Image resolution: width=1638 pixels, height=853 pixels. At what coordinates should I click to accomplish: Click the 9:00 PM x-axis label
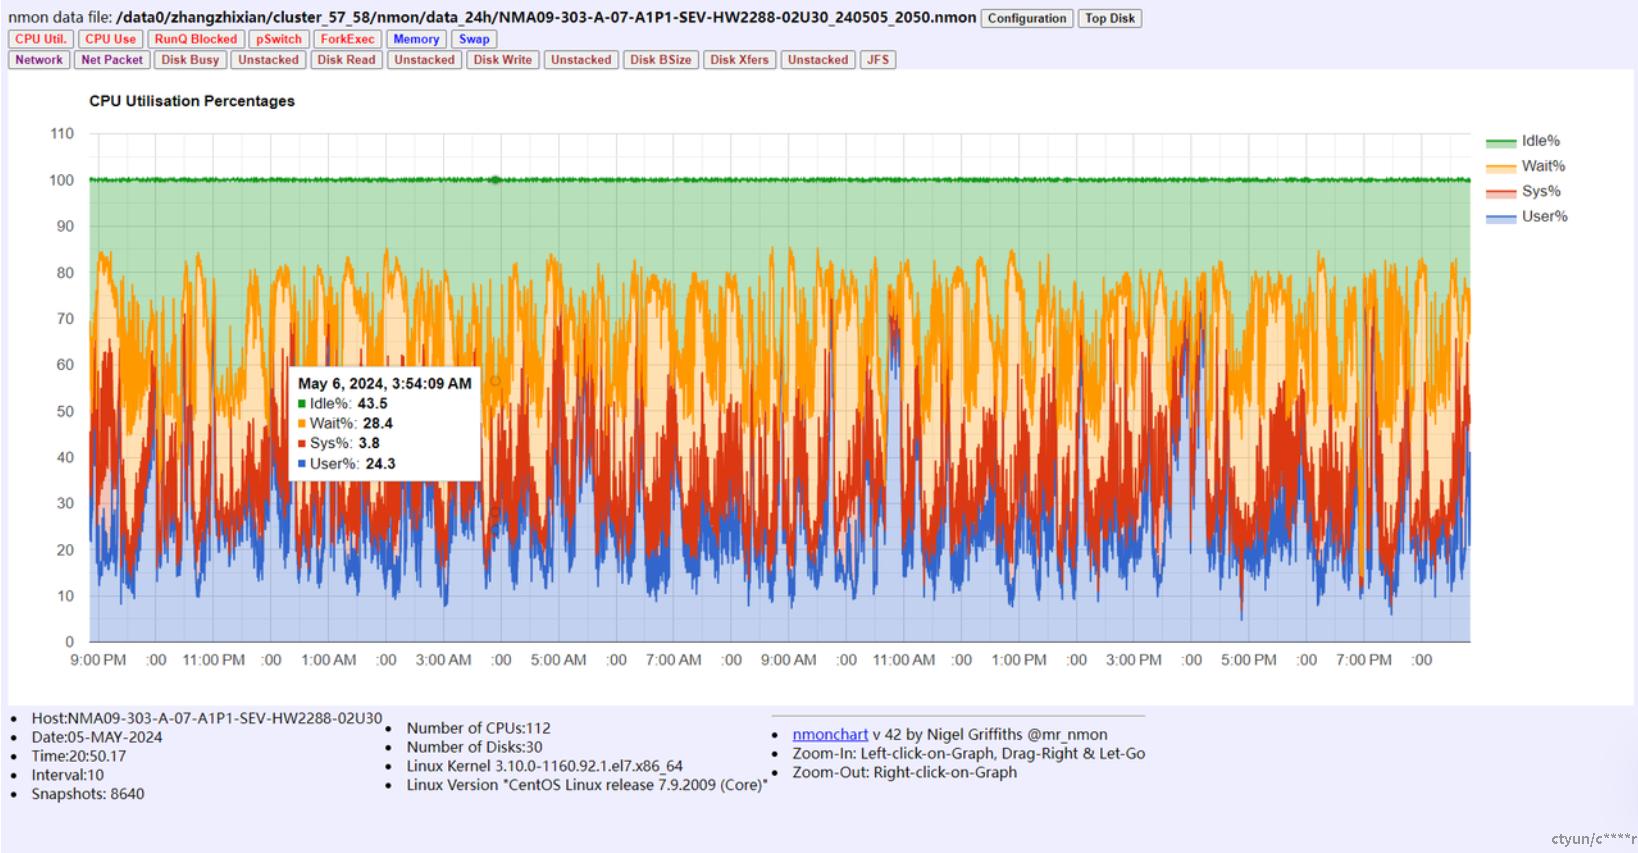98,660
